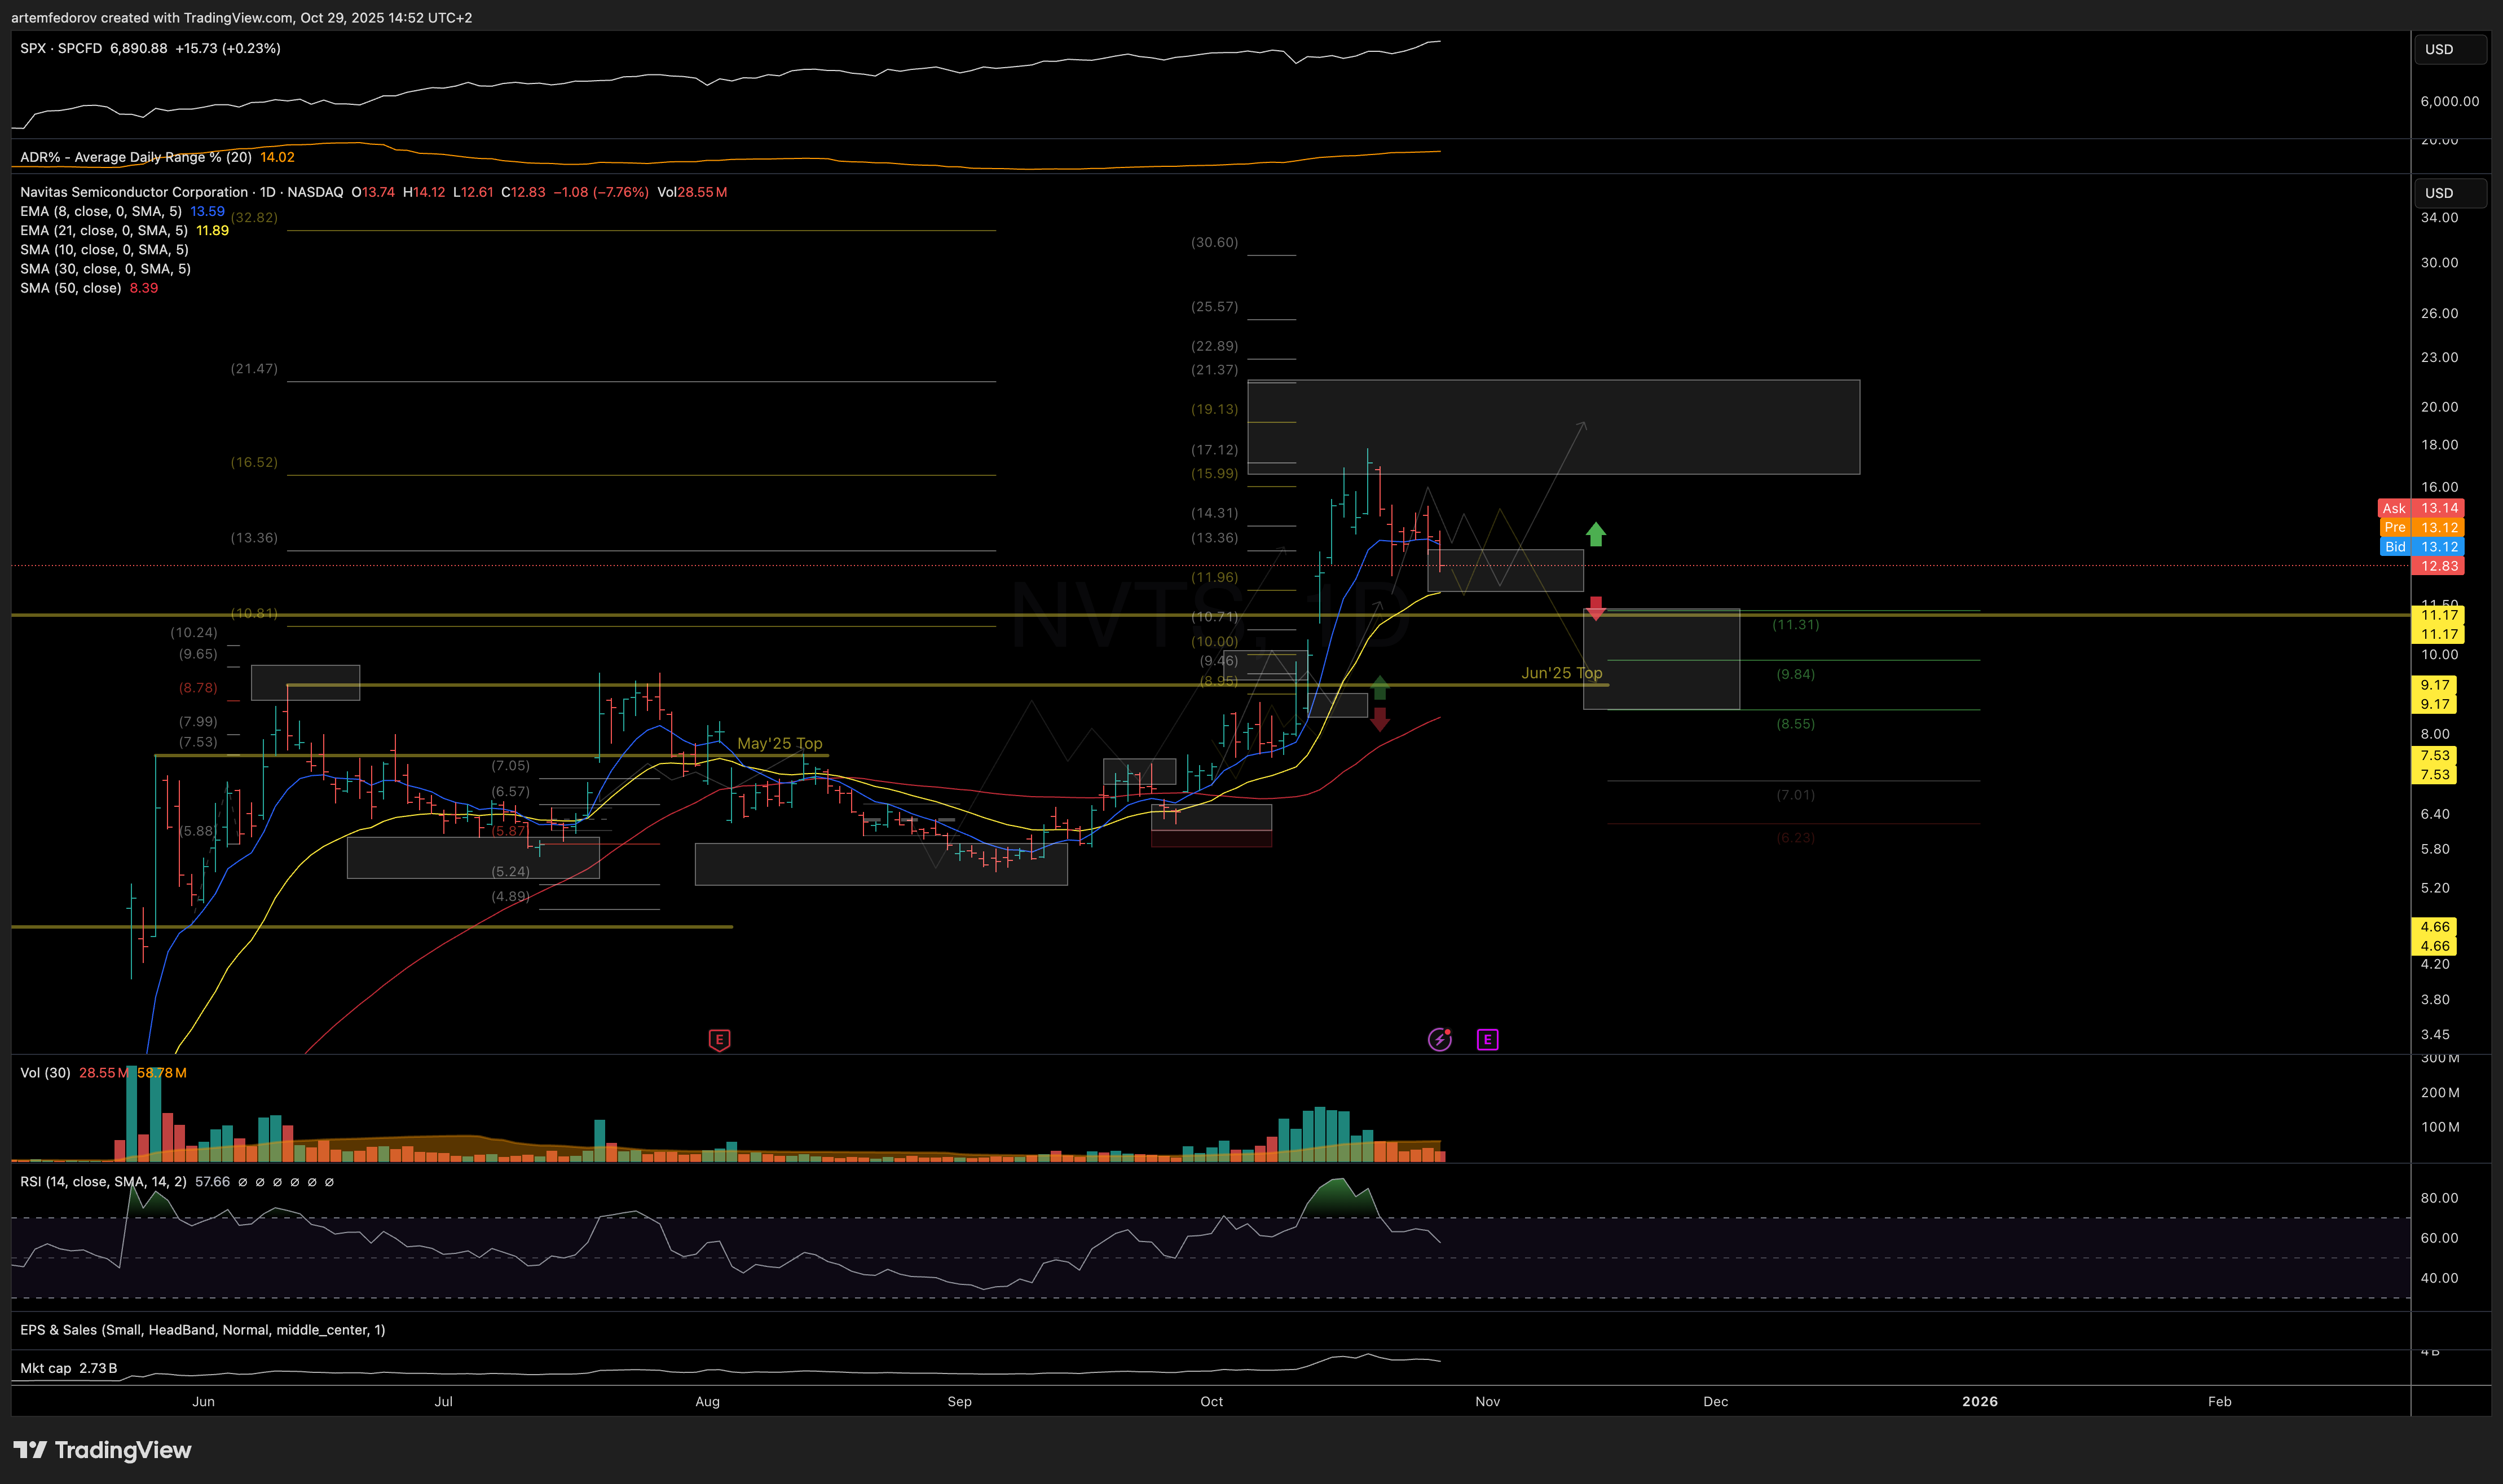Image resolution: width=2503 pixels, height=1484 pixels.
Task: Click the Jun'25 Top line label
Action: point(1562,673)
